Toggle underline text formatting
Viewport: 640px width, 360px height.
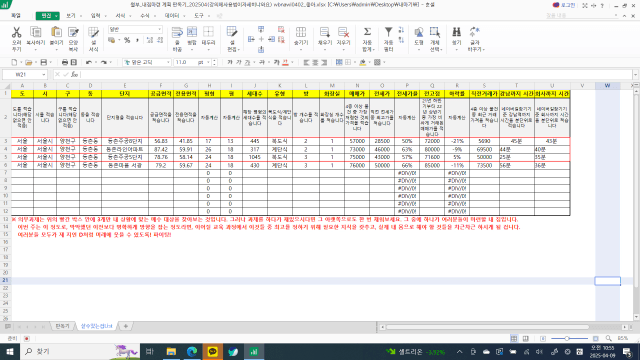tap(247, 62)
